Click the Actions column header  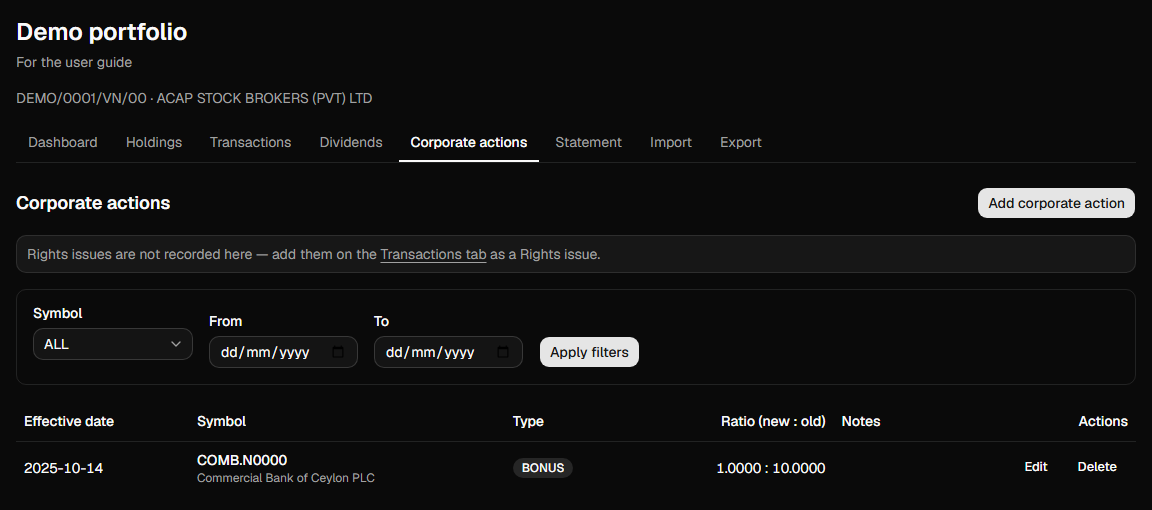(1103, 421)
